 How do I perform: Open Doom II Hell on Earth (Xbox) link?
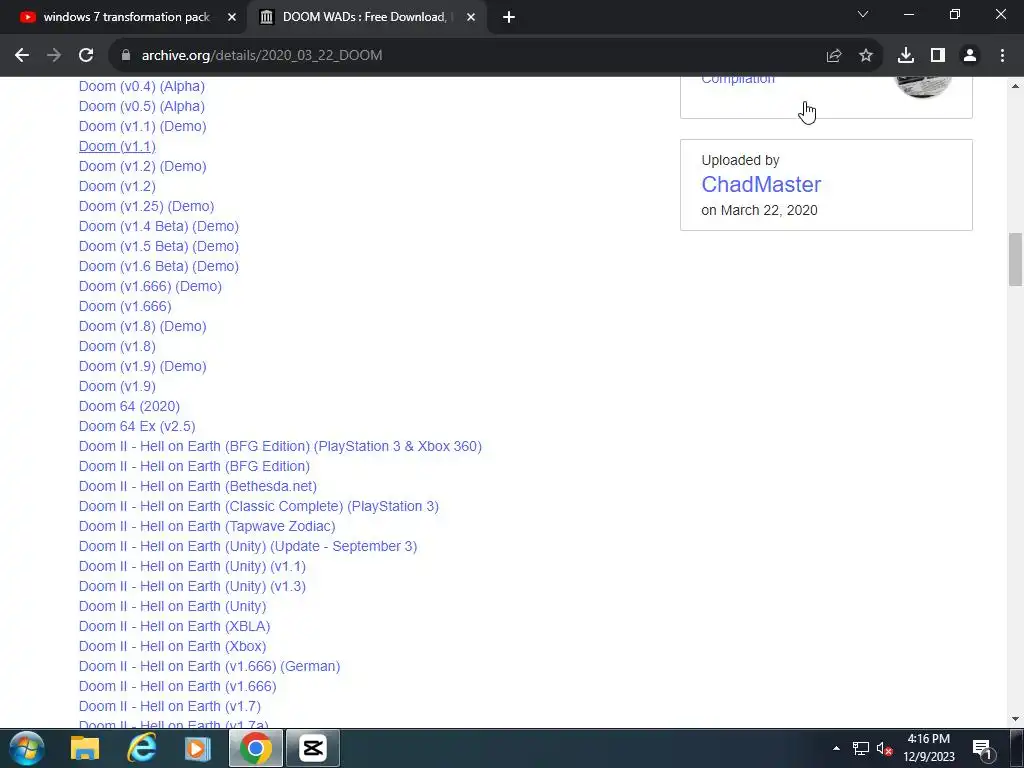pos(172,647)
